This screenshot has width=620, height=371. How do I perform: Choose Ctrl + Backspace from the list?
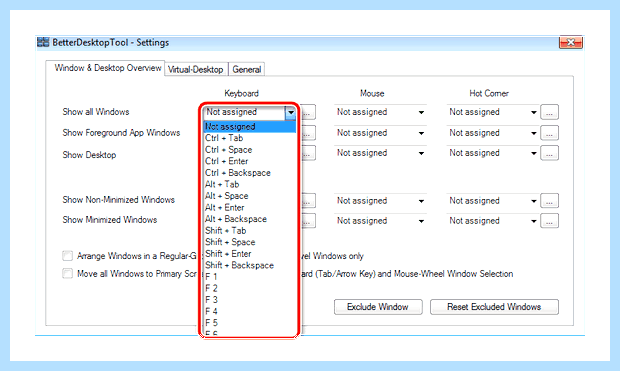(x=250, y=173)
